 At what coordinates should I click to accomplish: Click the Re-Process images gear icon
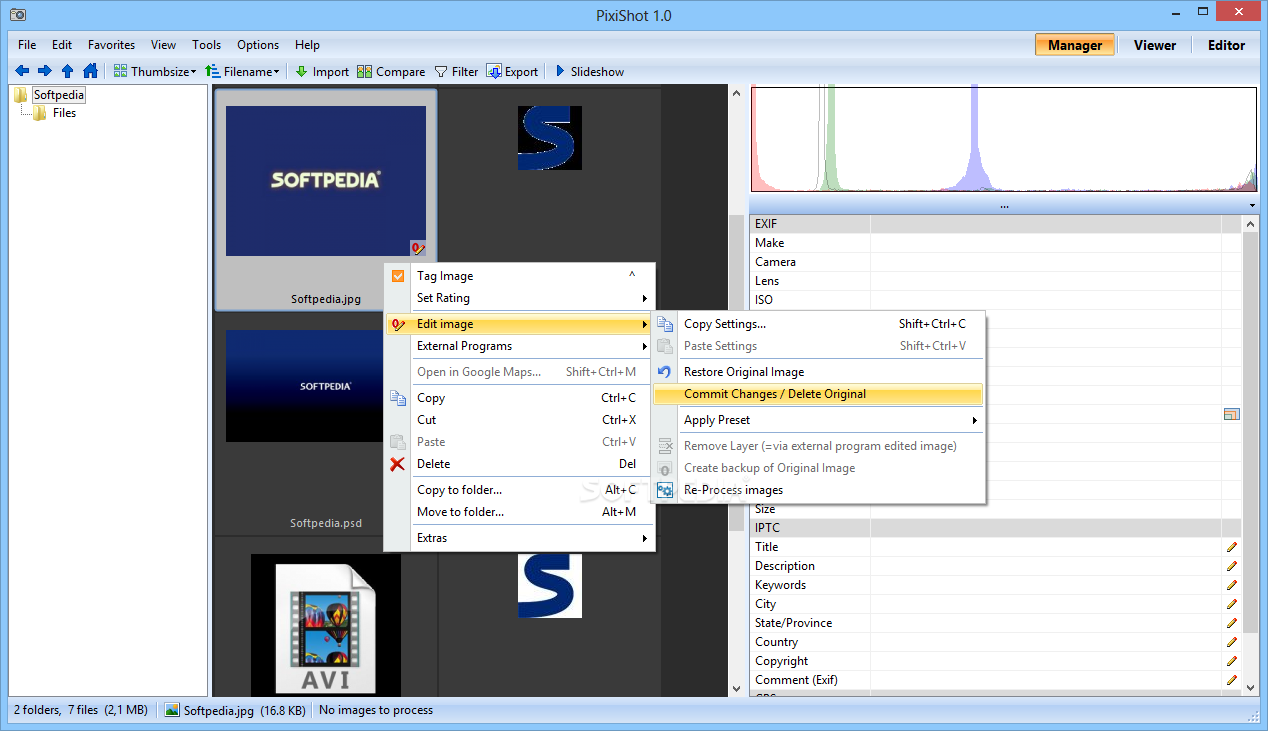[x=665, y=490]
